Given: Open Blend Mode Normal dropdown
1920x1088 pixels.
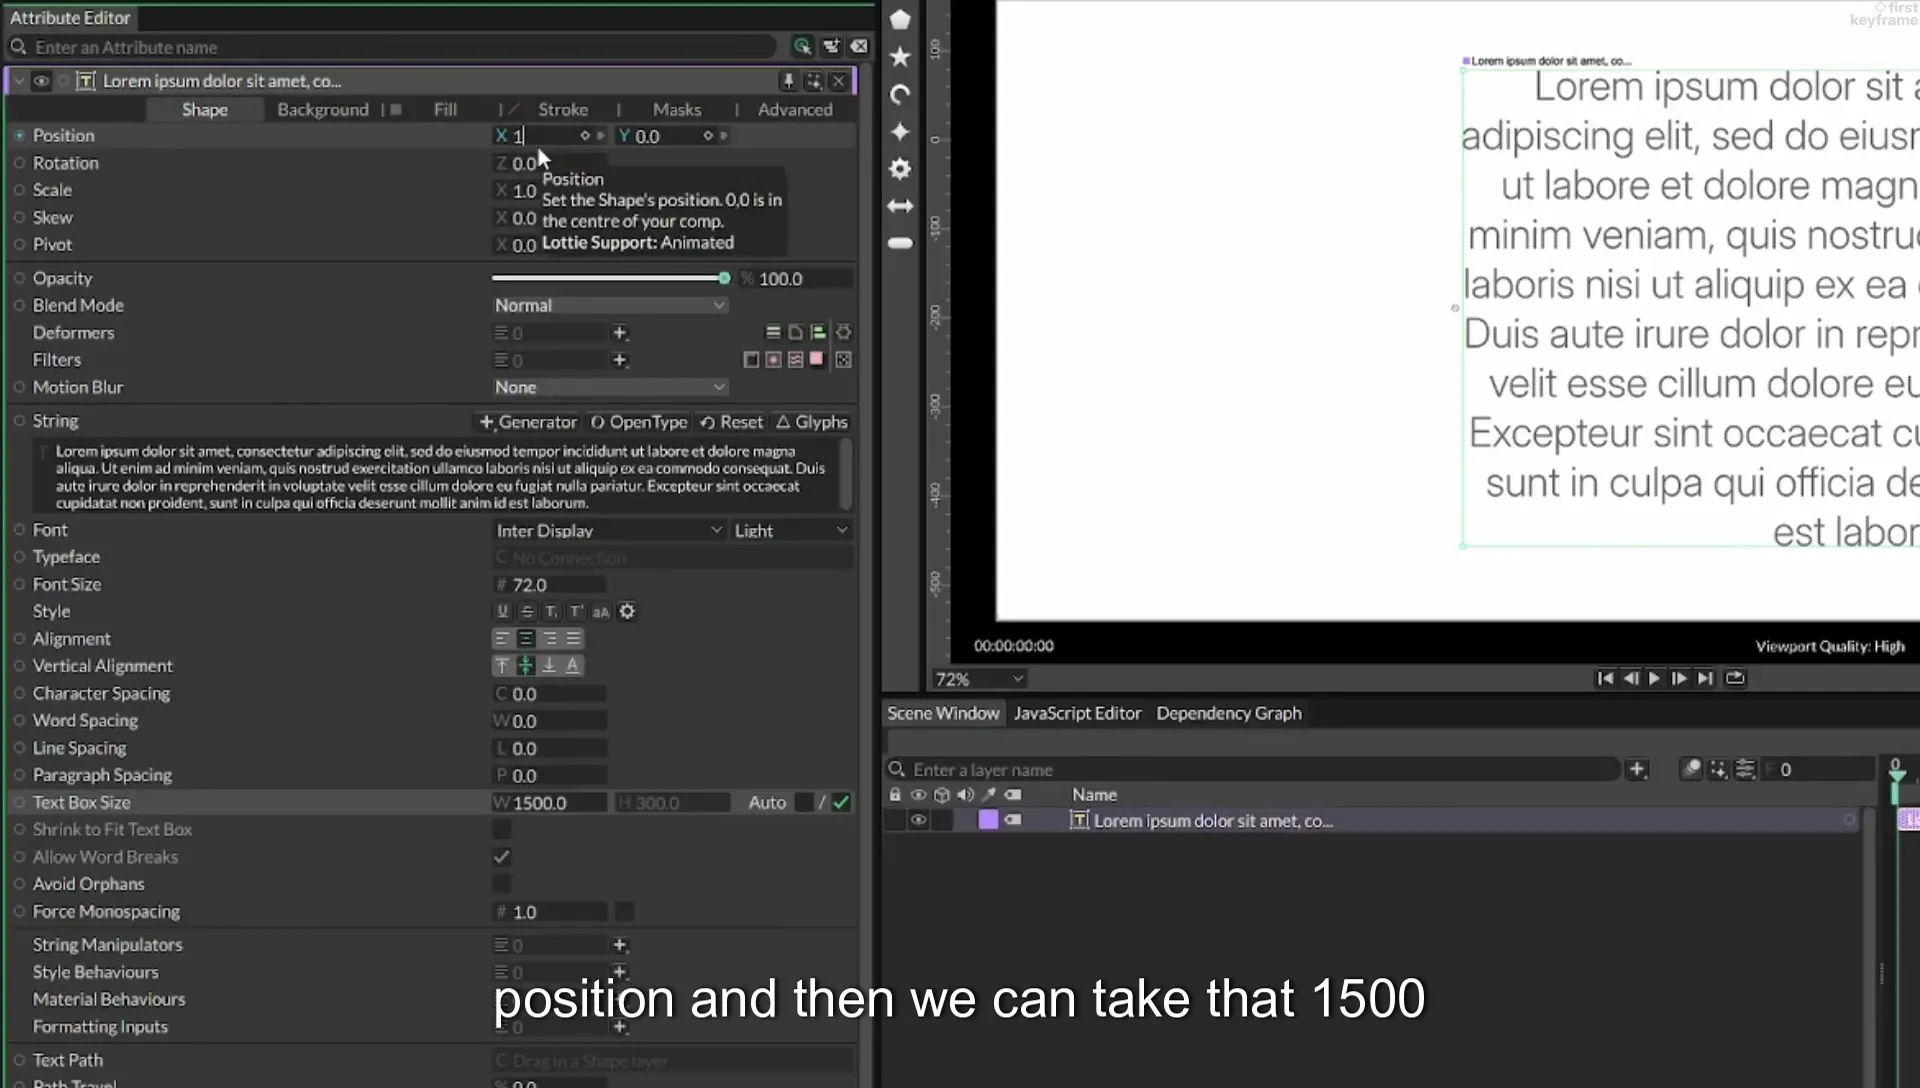Looking at the screenshot, I should pos(610,305).
